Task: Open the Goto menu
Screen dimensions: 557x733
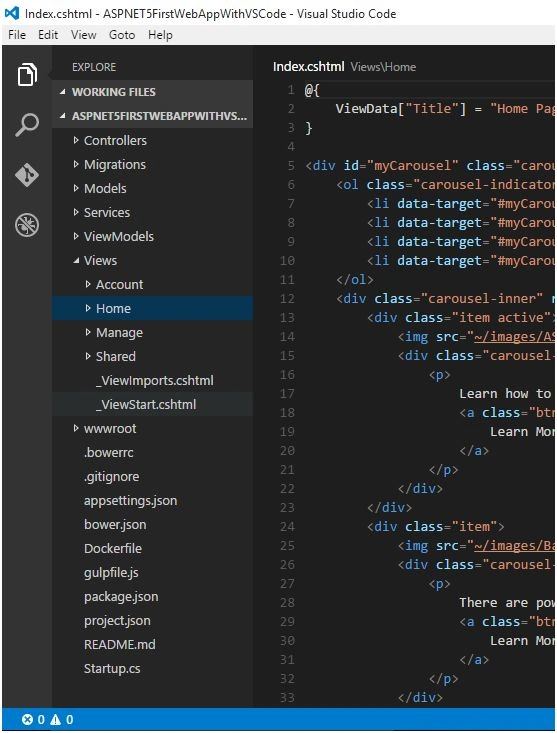Action: (x=122, y=35)
